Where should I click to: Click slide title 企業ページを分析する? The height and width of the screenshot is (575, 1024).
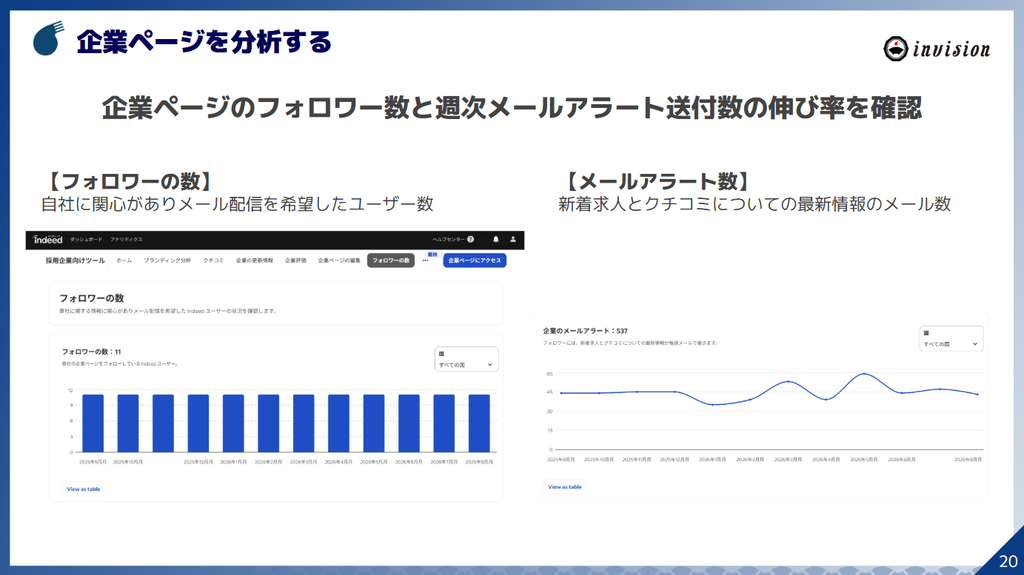(x=204, y=42)
